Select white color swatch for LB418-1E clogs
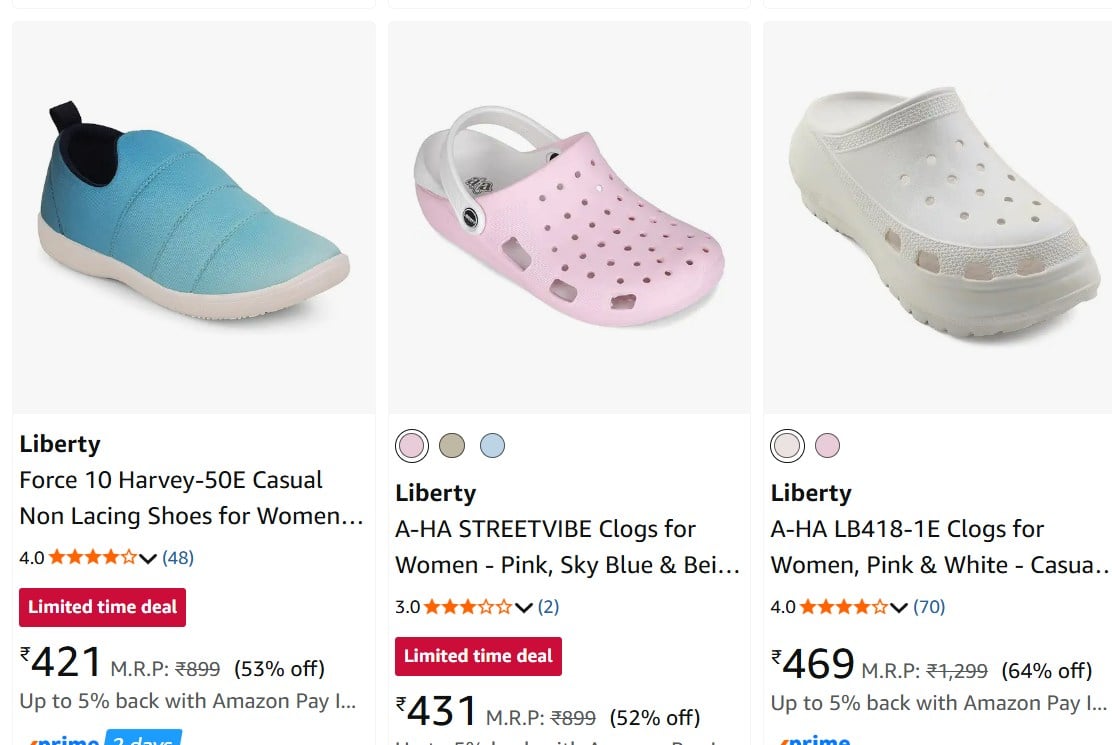Screen dimensions: 1112x745 787,446
